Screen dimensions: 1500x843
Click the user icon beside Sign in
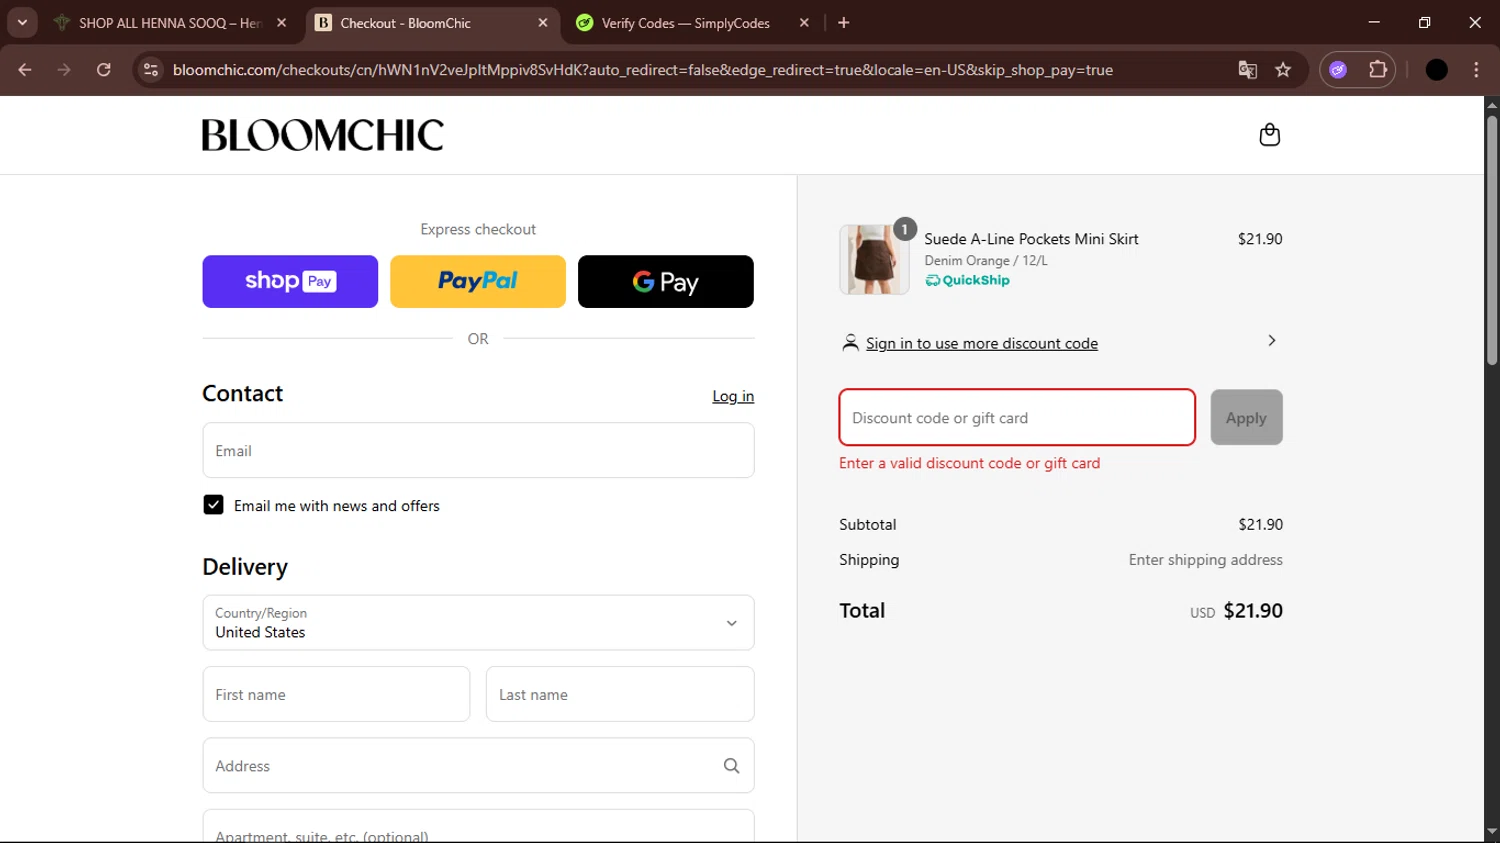[850, 343]
